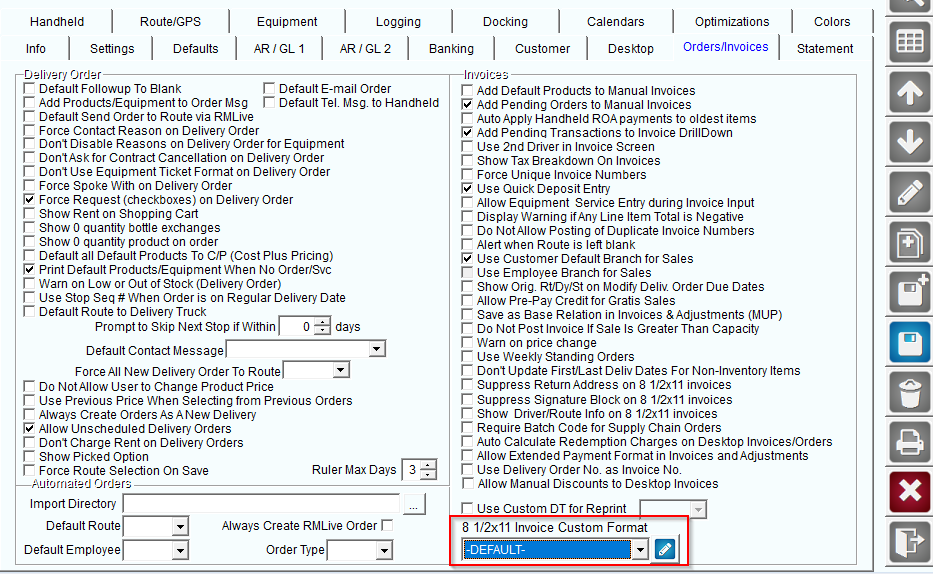Toggle Add Pending Orders to Manual Invoices
This screenshot has height=574, width=933.
point(467,105)
